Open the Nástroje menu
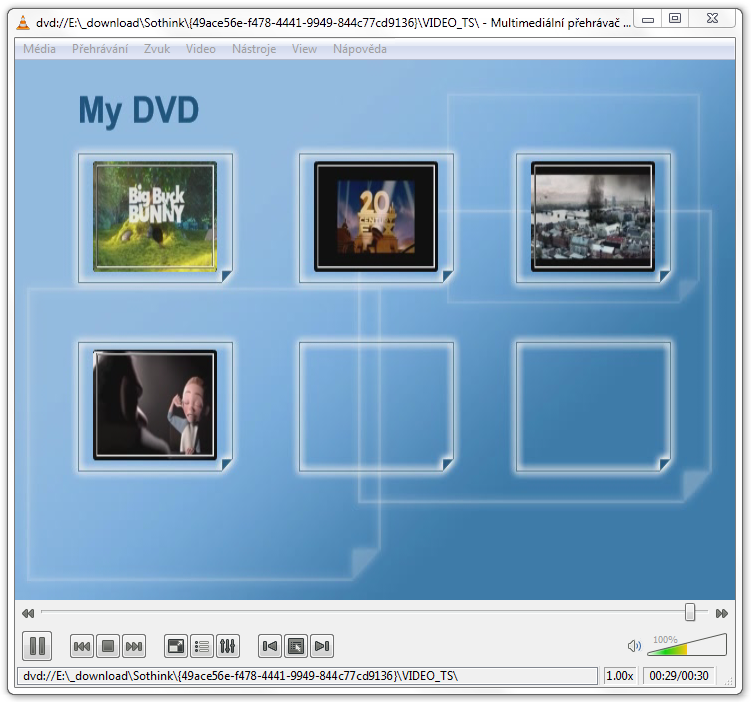751x702 pixels. (254, 49)
